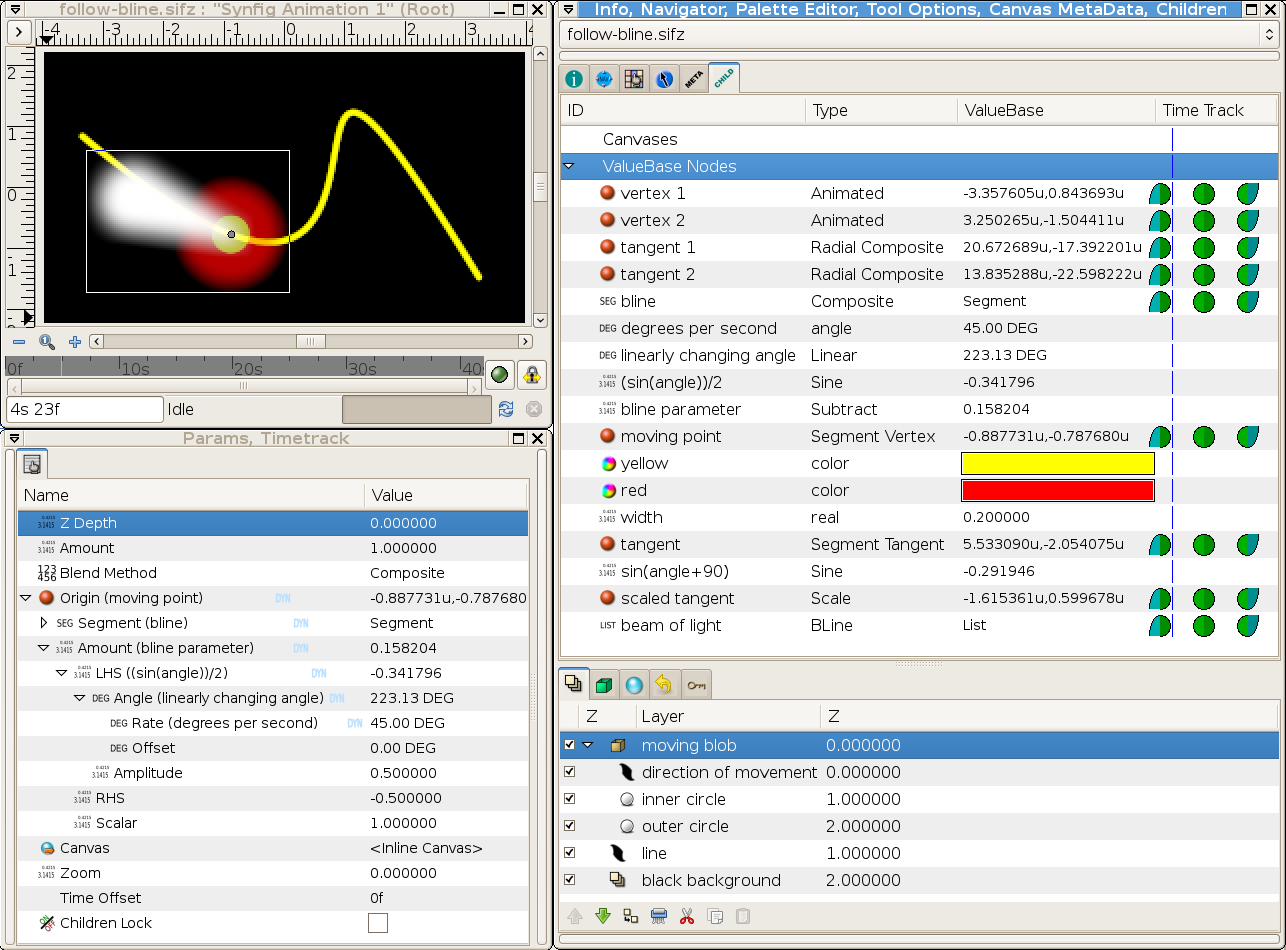Switch to the META tab
Image resolution: width=1286 pixels, height=950 pixels.
694,79
